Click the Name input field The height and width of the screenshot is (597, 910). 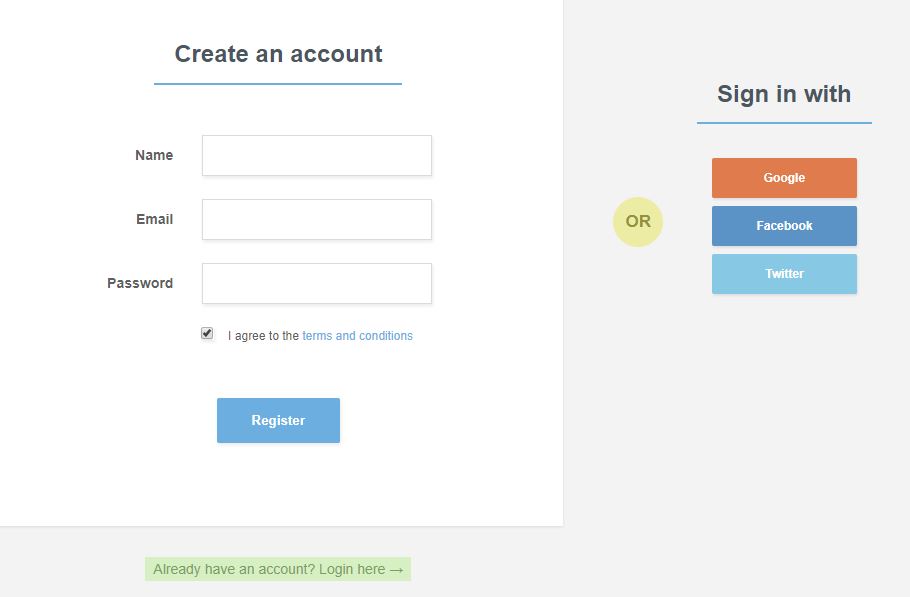click(x=316, y=155)
